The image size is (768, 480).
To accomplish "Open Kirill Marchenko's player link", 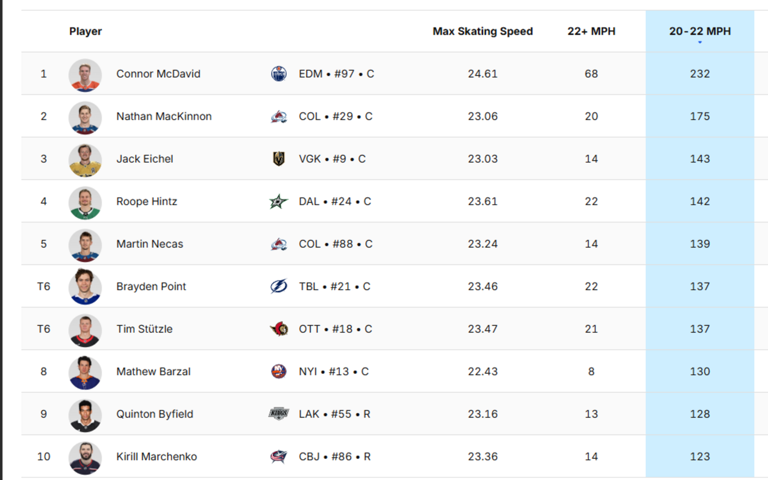I will [x=156, y=457].
